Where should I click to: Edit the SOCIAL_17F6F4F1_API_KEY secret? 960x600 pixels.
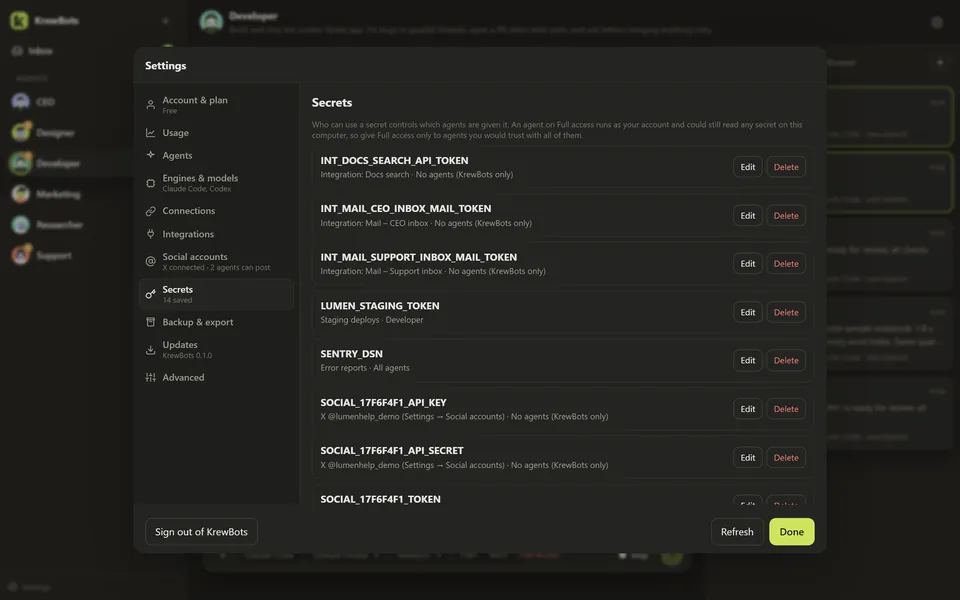pyautogui.click(x=748, y=409)
